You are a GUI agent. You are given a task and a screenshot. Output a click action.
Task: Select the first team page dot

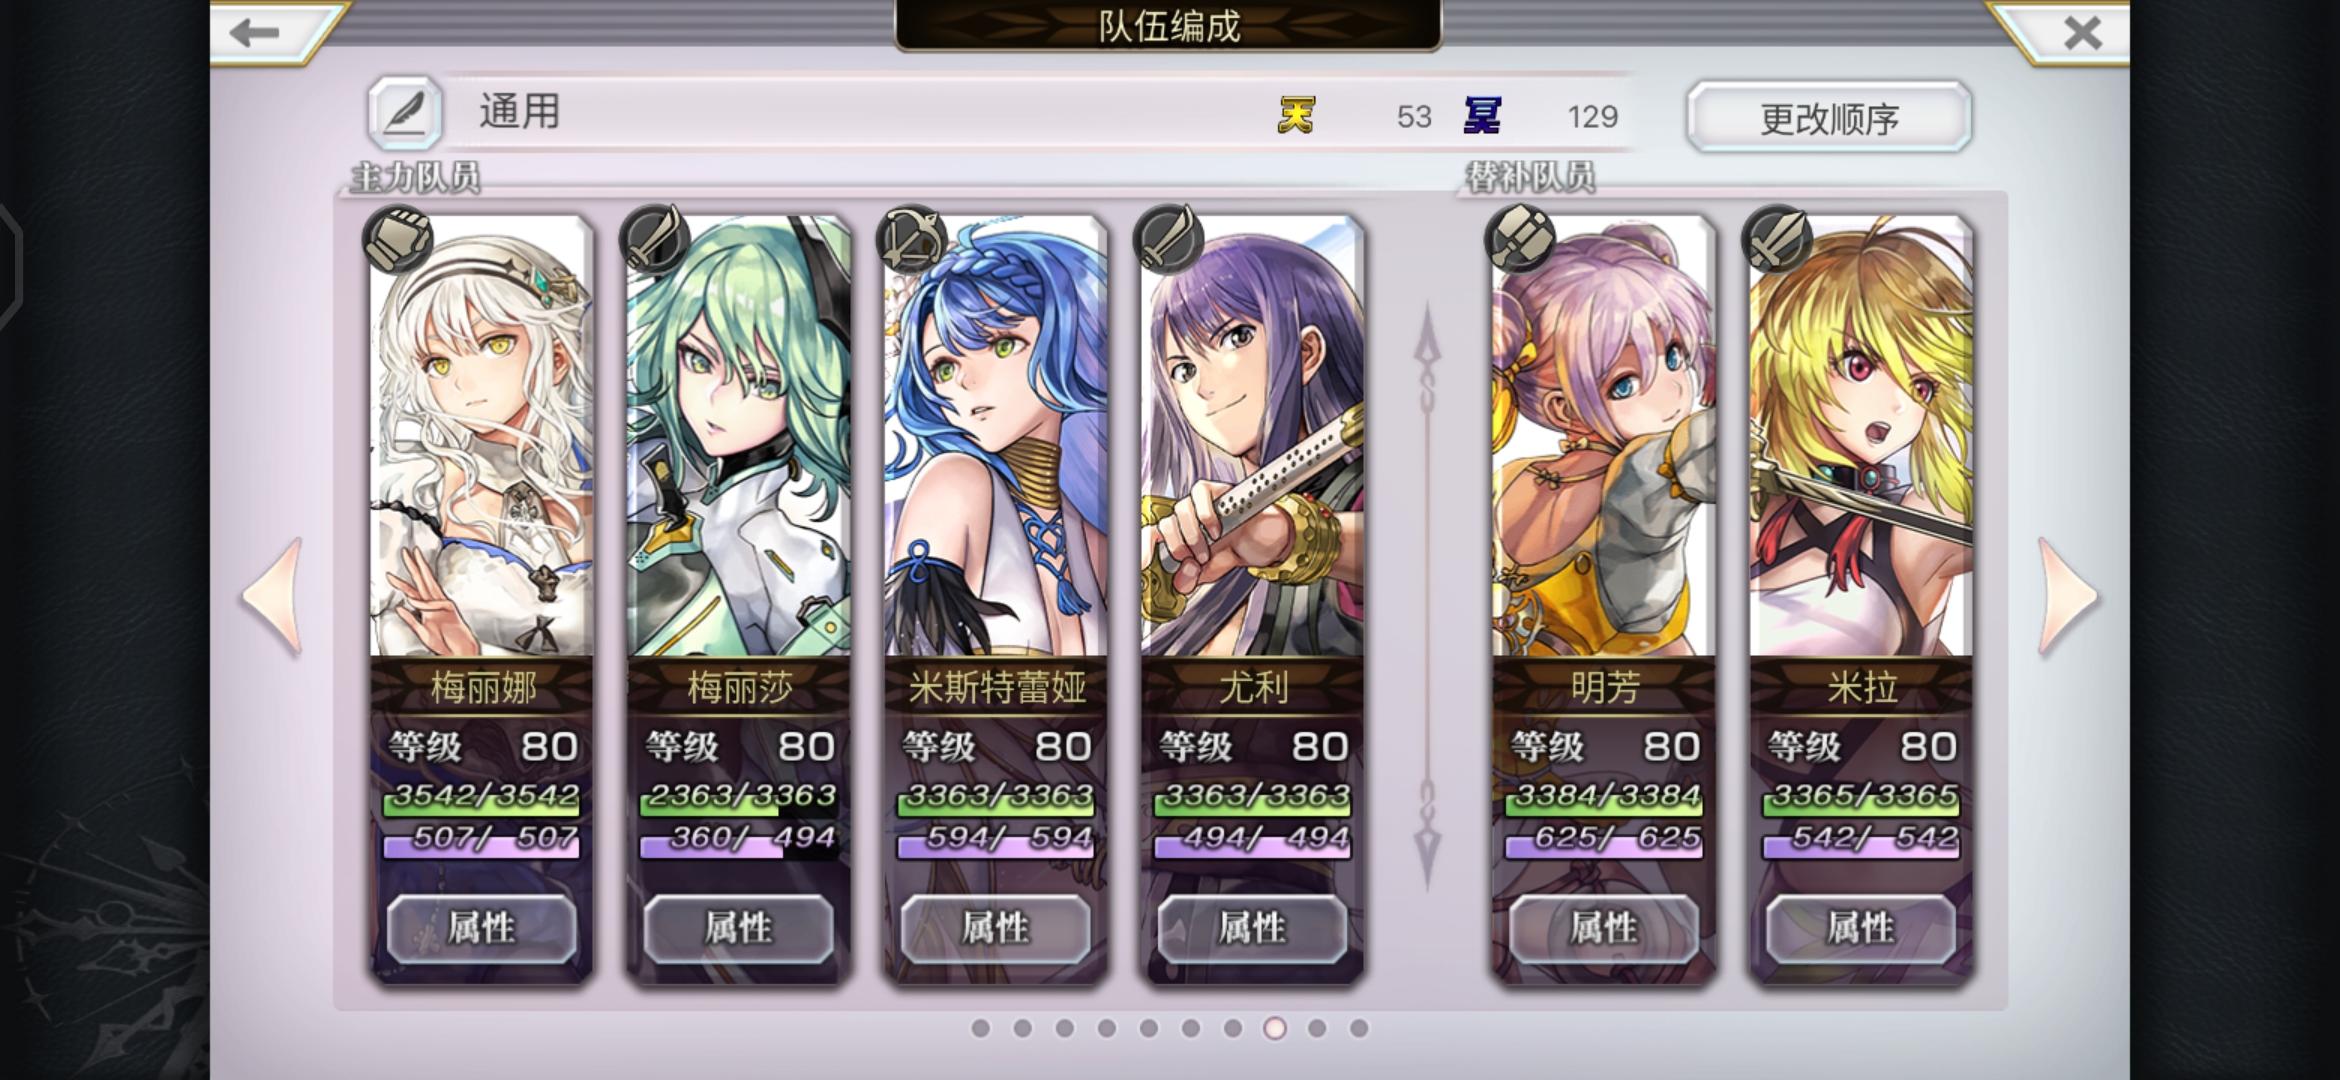click(981, 1028)
